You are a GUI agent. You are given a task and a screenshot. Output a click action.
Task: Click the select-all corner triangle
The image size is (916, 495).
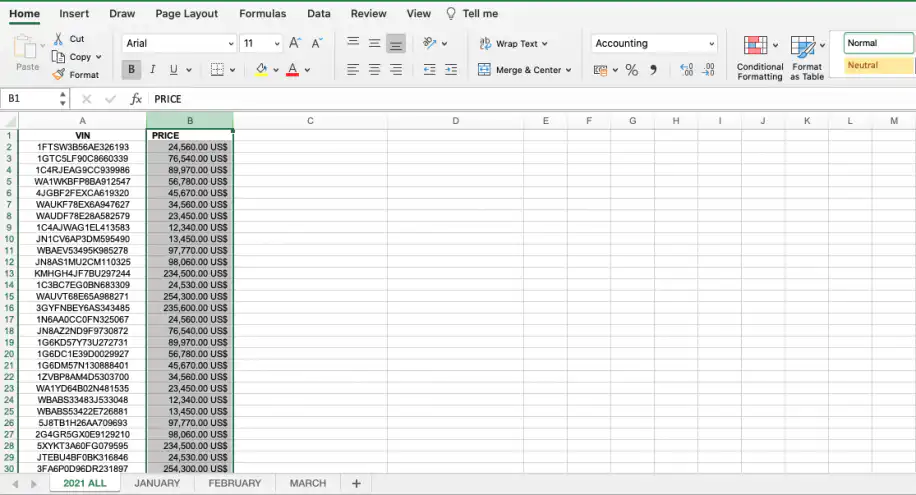click(x=10, y=121)
